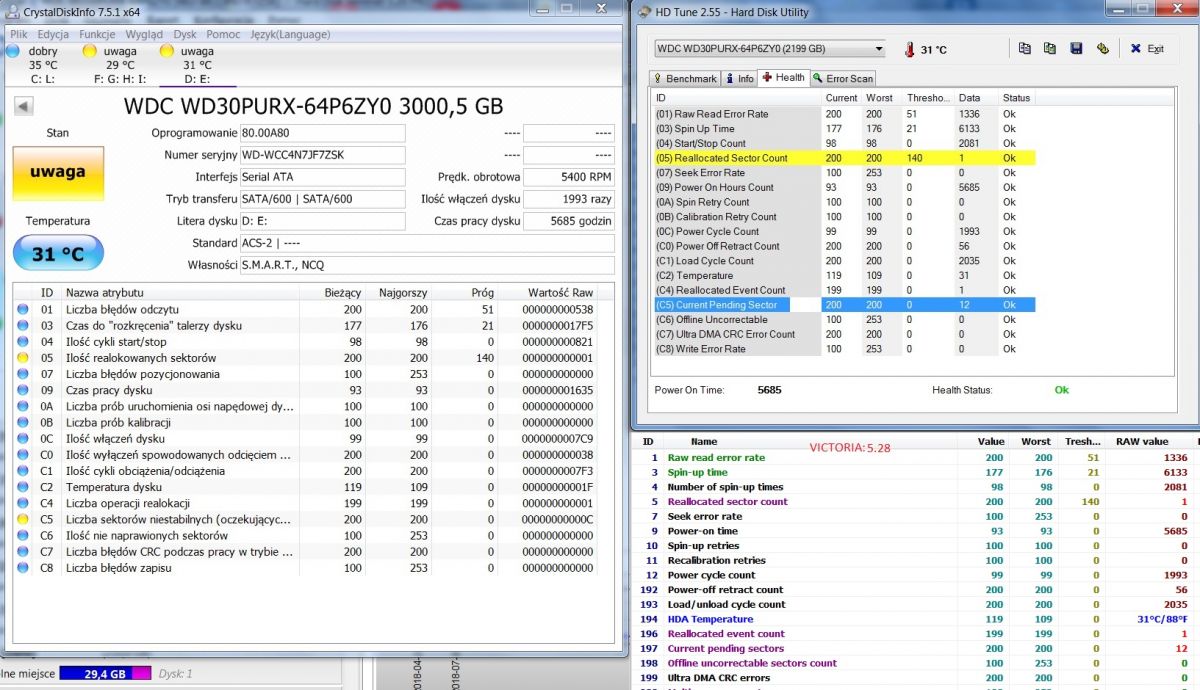Screen dimensions: 1200x690
Task: Click the Current column header in HD Tune
Action: (843, 98)
